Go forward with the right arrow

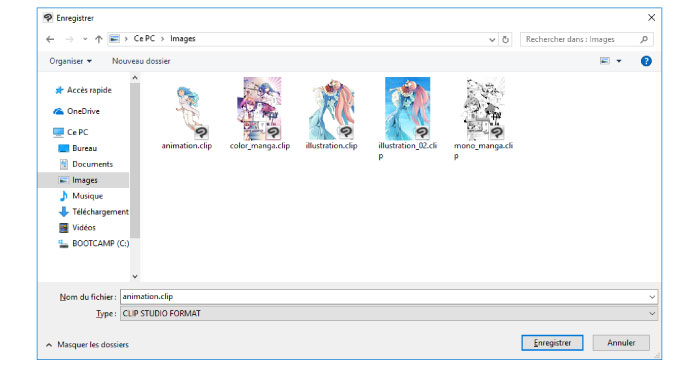69,39
